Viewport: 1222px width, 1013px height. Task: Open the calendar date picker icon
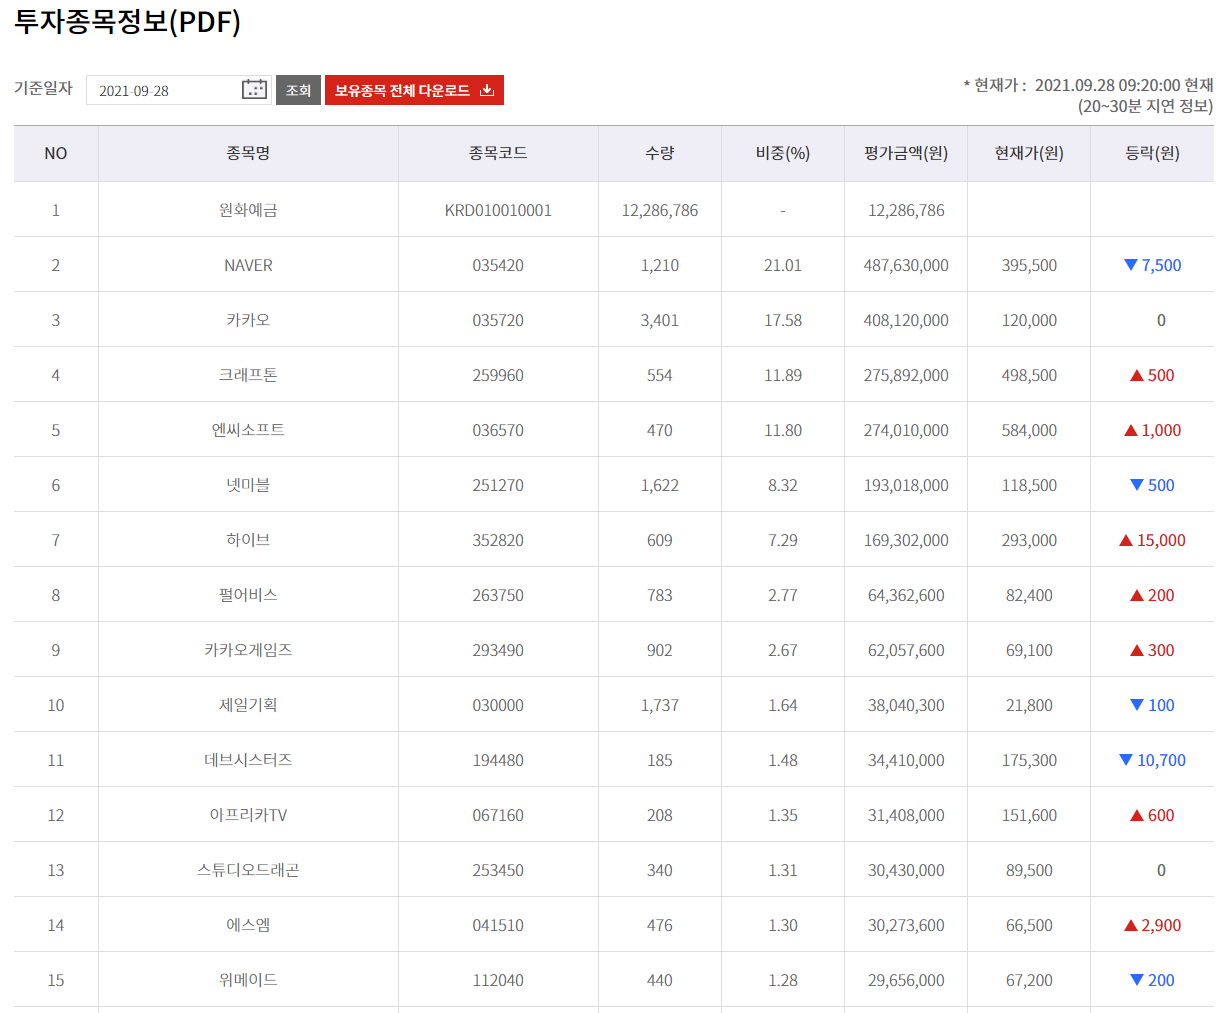(x=254, y=90)
